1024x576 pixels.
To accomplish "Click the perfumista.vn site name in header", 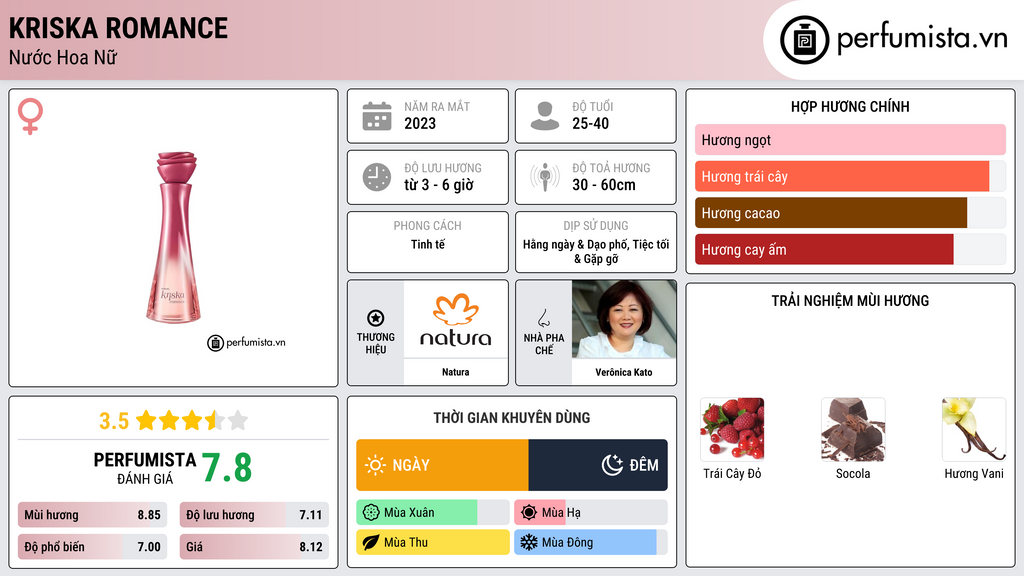I will (922, 39).
